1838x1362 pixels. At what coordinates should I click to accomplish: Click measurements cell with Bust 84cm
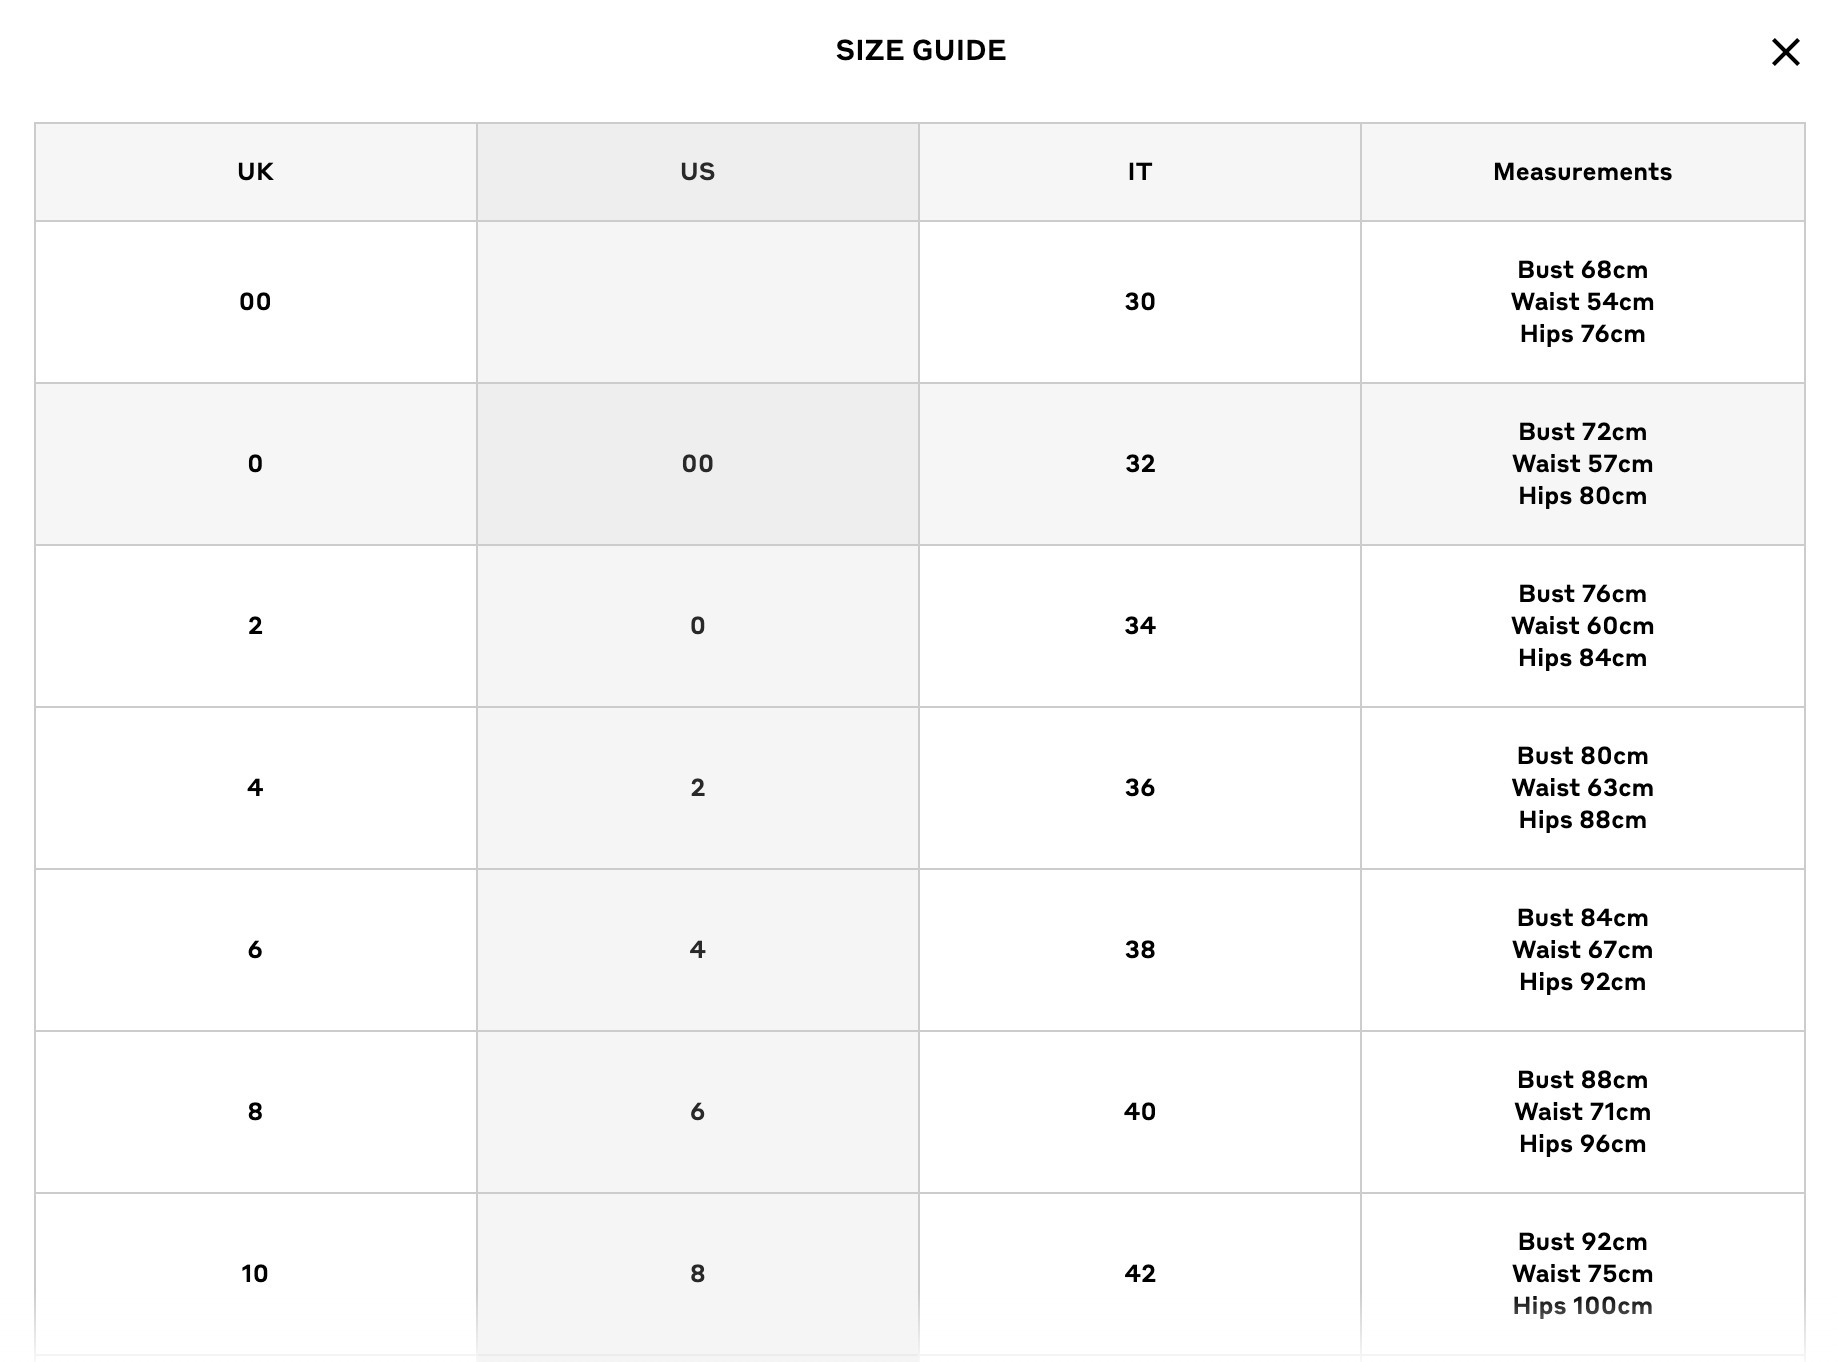tap(1583, 950)
